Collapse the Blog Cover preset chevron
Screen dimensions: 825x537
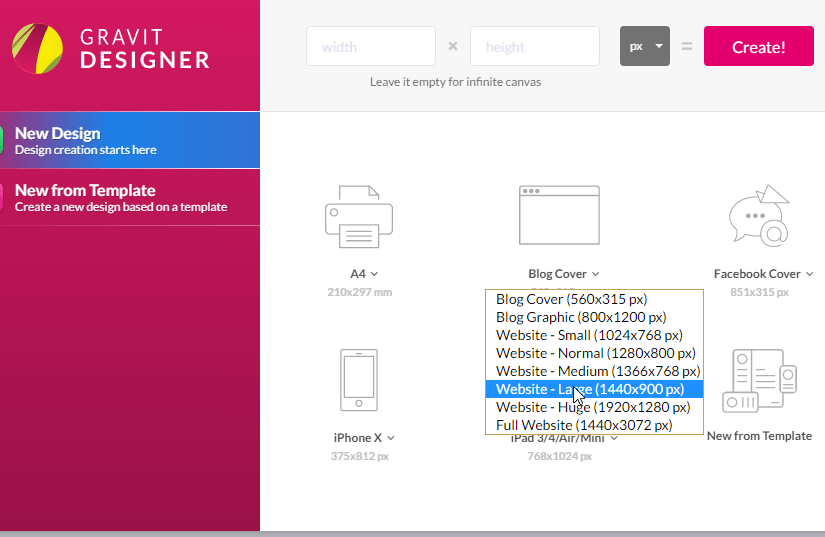[x=595, y=274]
